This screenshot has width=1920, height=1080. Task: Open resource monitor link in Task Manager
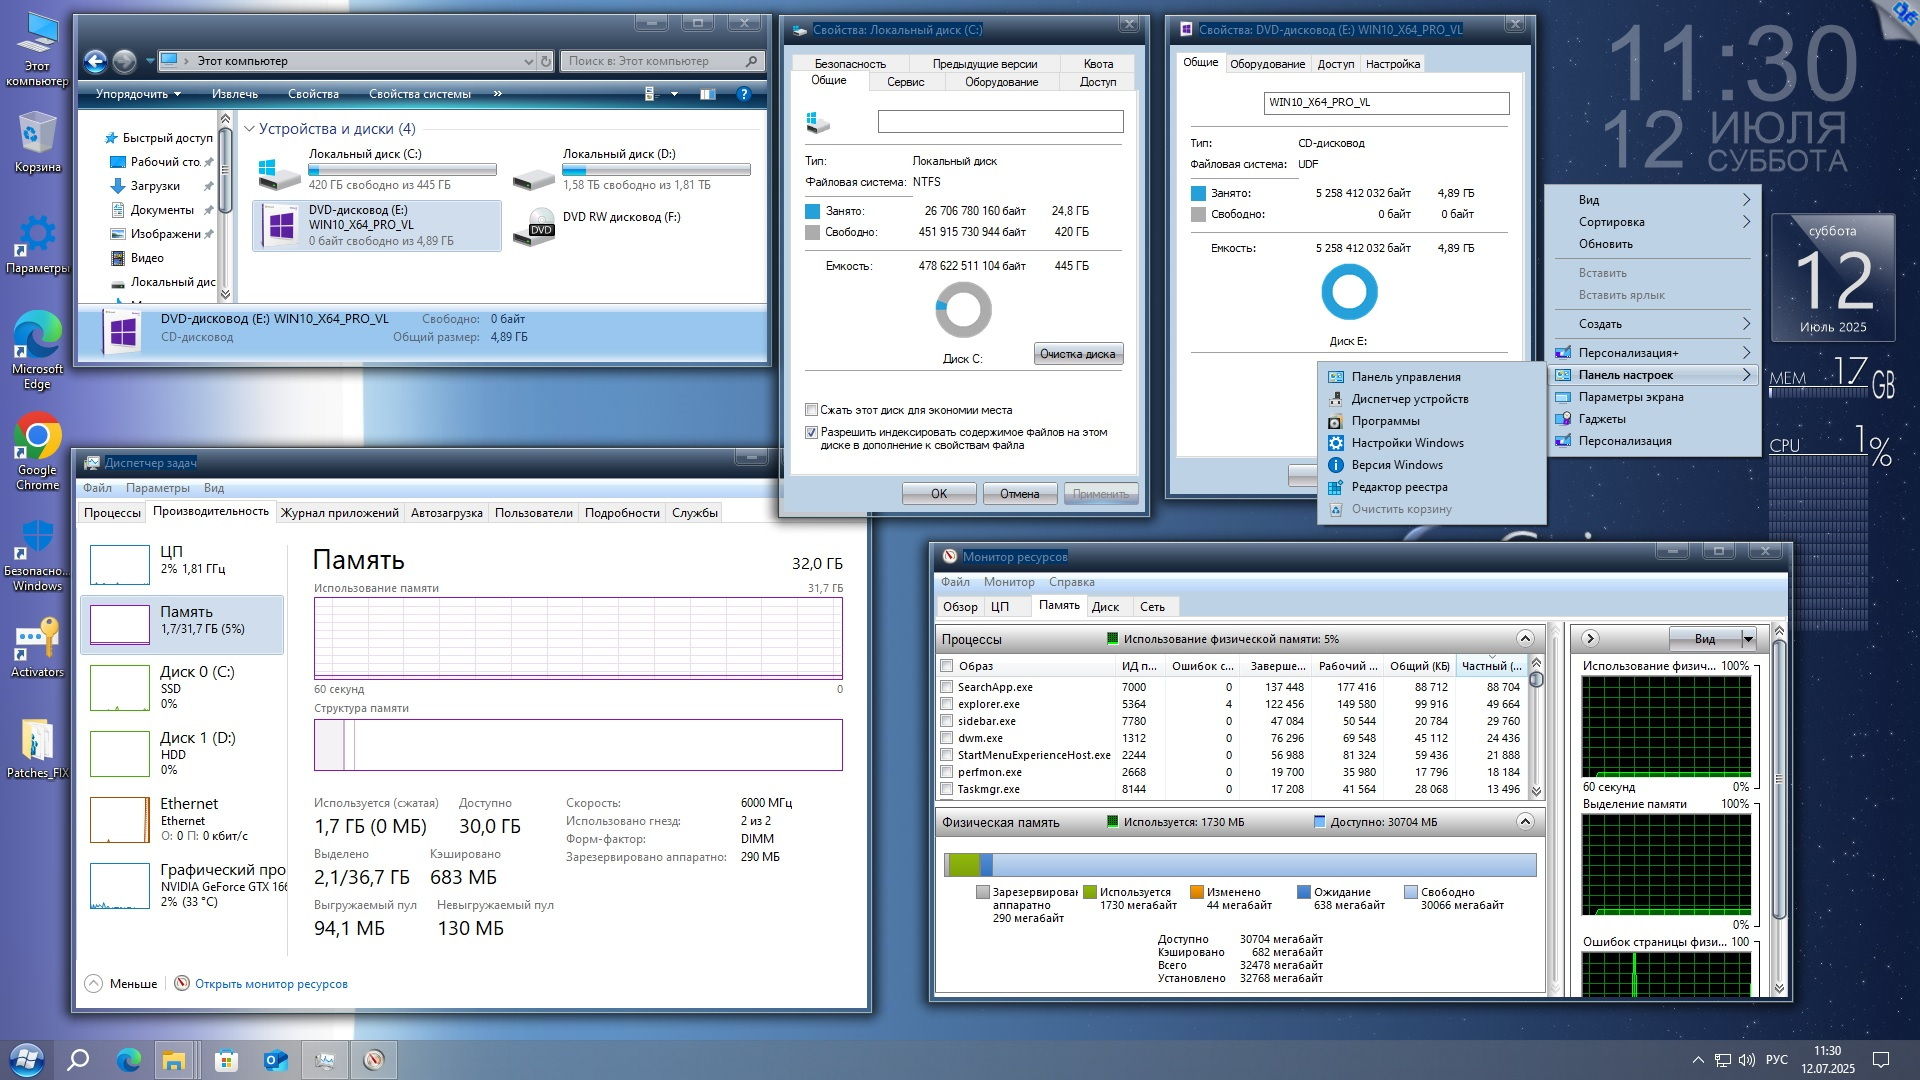270,984
